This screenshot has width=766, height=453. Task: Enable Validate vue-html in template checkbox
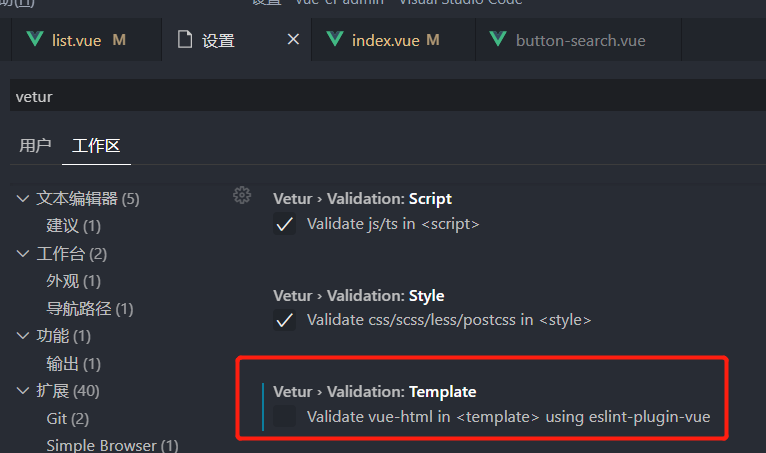coord(284,416)
